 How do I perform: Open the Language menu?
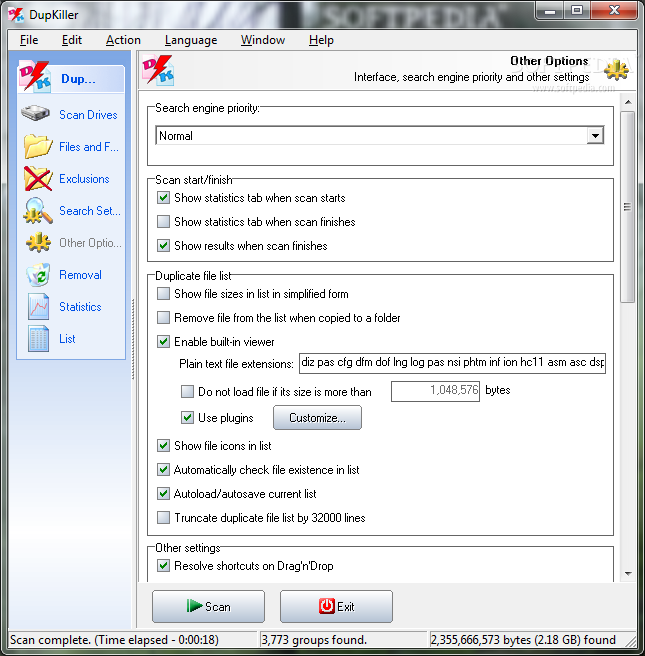click(x=191, y=40)
